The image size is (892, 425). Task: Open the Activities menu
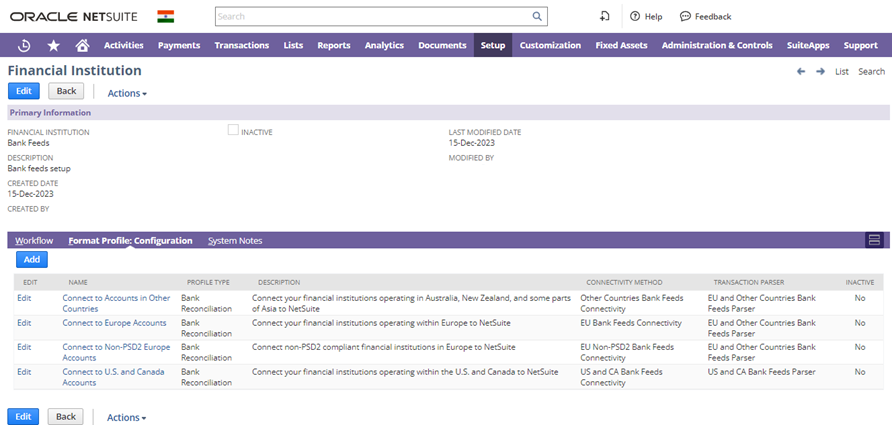[x=123, y=46]
